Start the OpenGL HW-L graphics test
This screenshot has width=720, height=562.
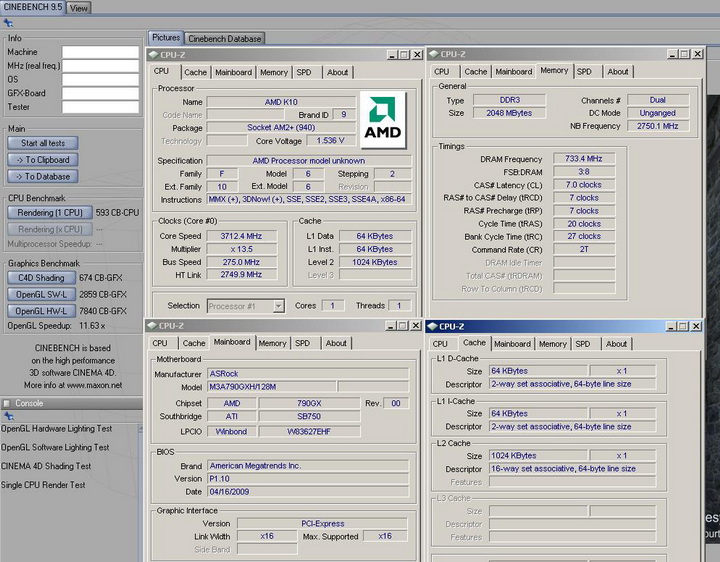click(x=40, y=310)
